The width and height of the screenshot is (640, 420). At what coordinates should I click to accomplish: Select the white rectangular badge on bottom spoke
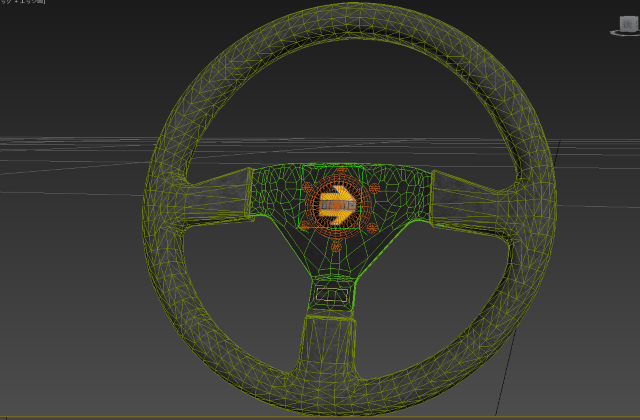click(332, 295)
